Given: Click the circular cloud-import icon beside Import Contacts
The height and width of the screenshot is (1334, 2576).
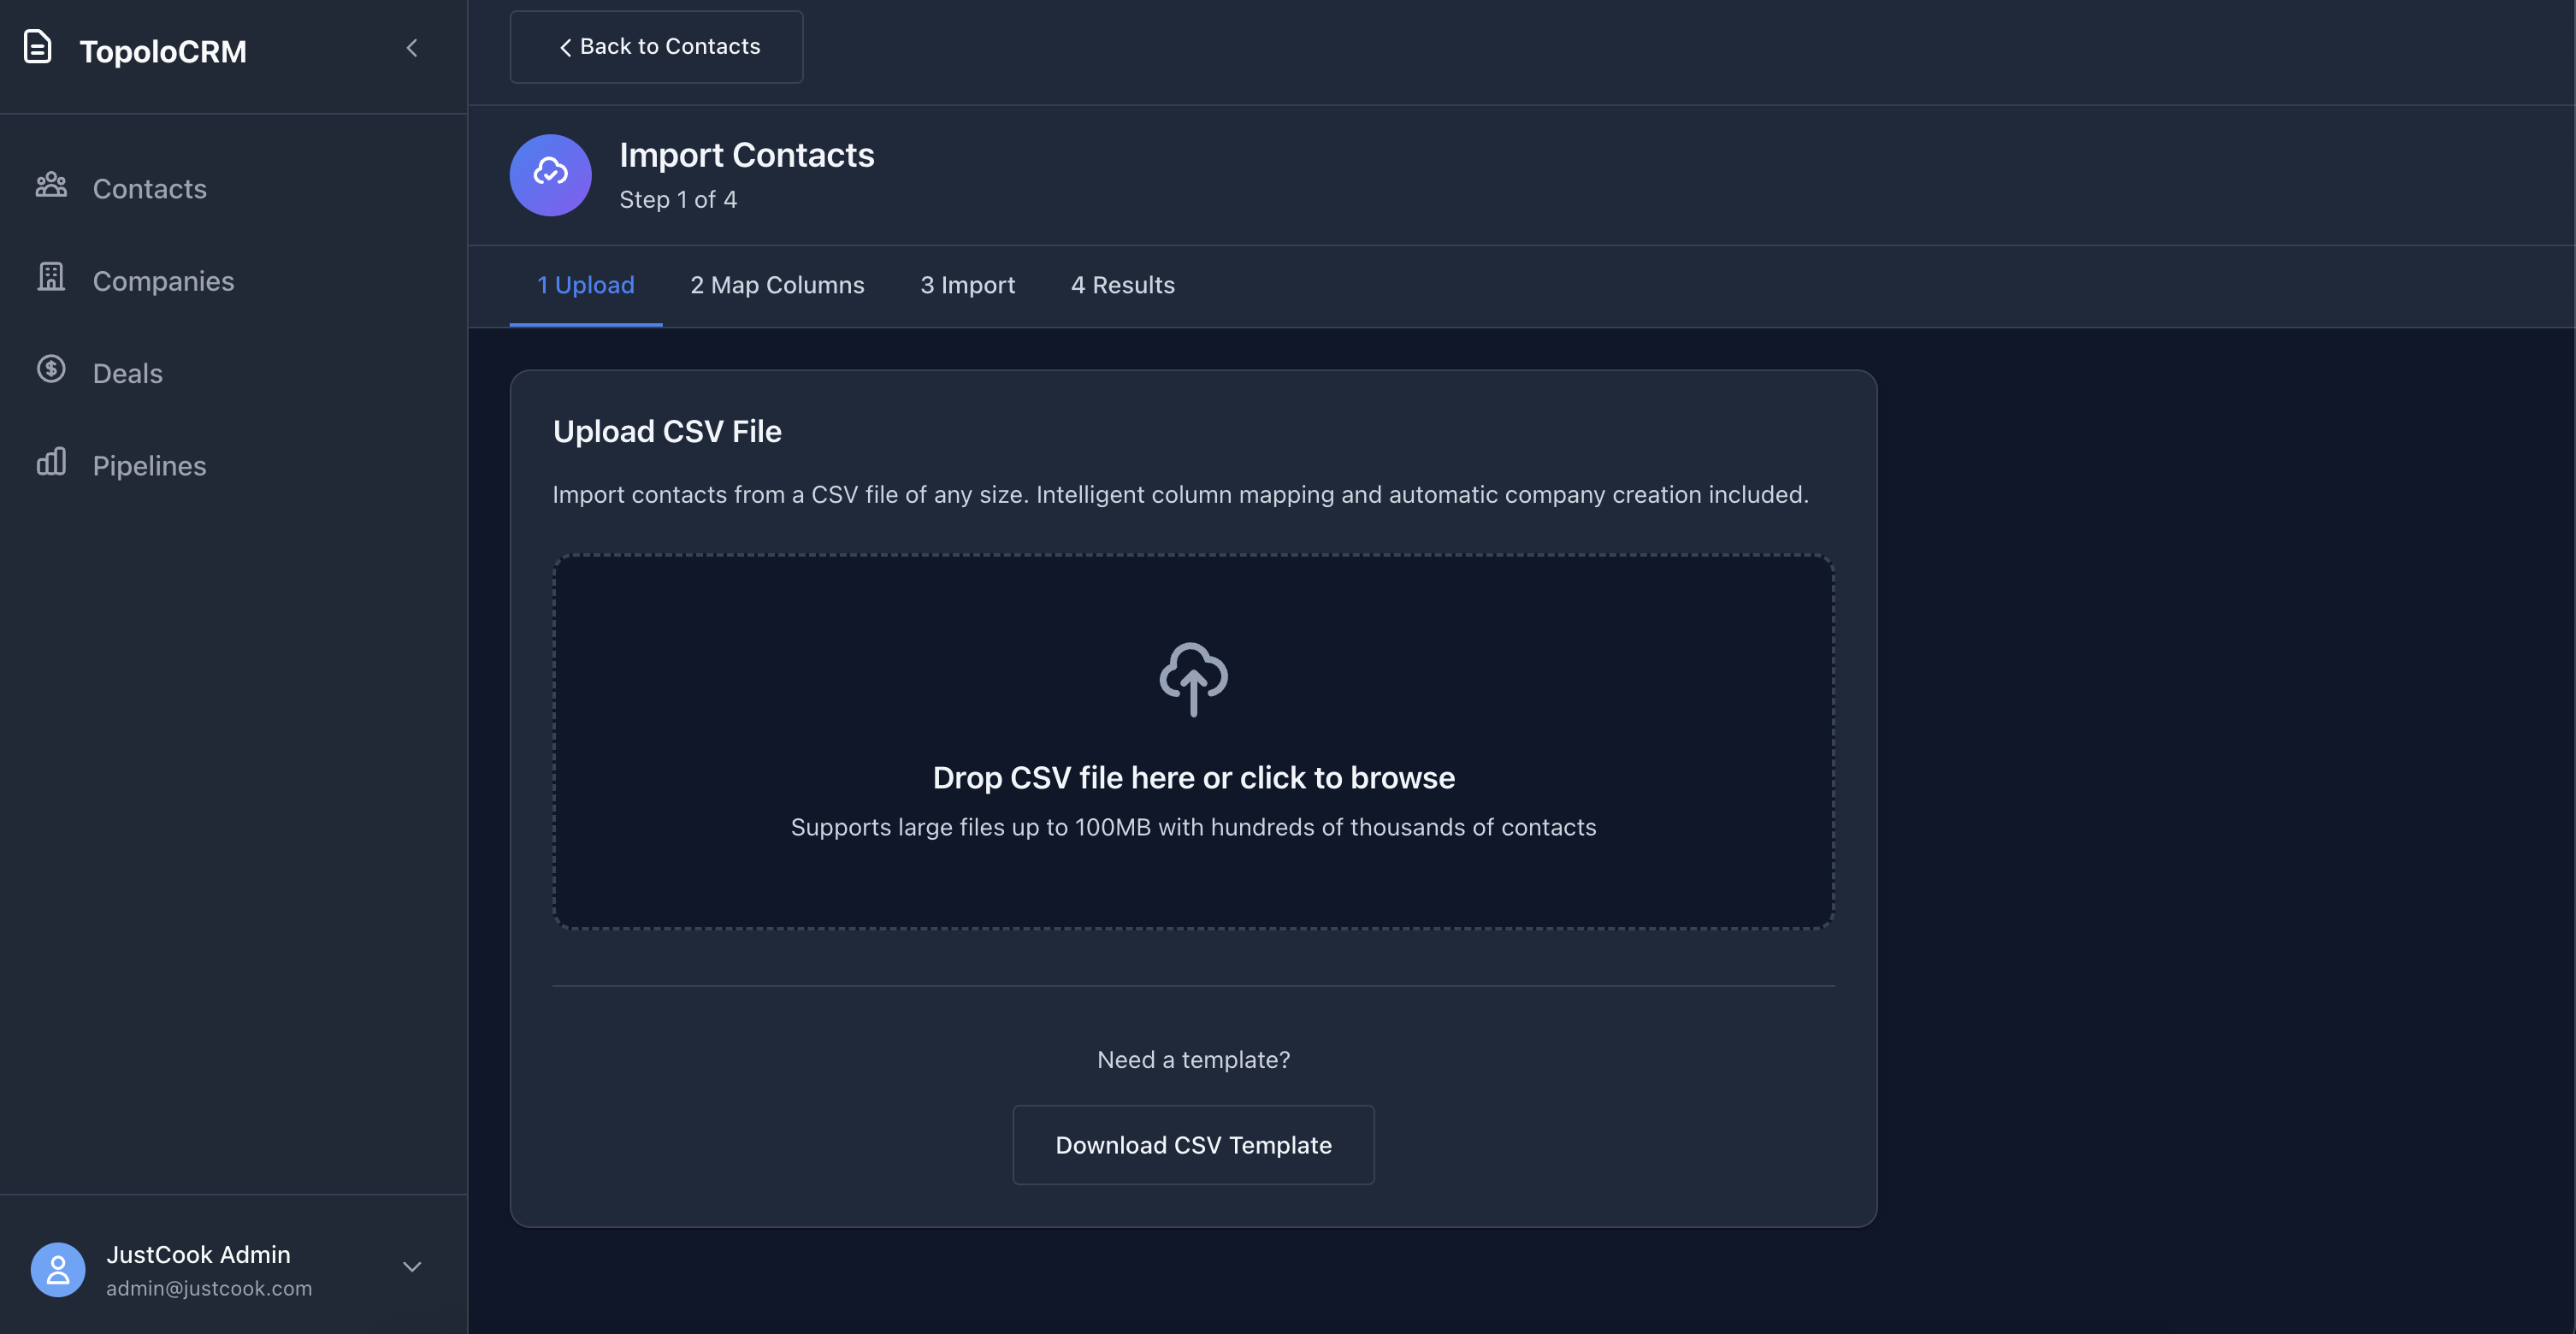Looking at the screenshot, I should (550, 175).
